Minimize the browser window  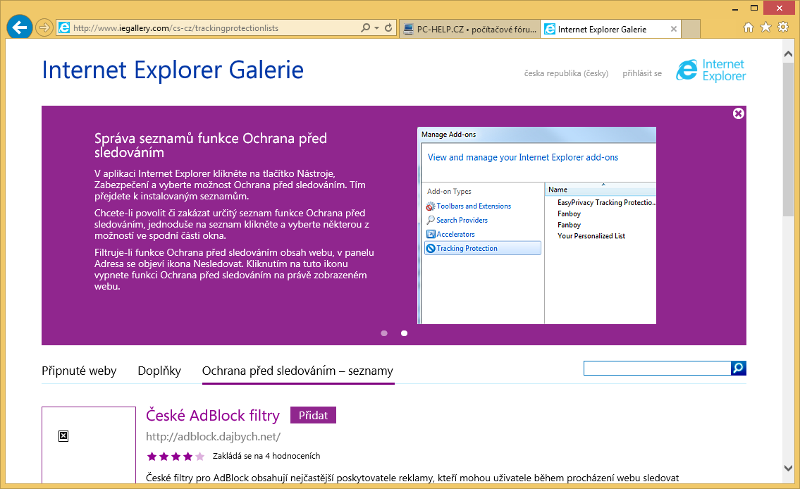click(x=735, y=9)
